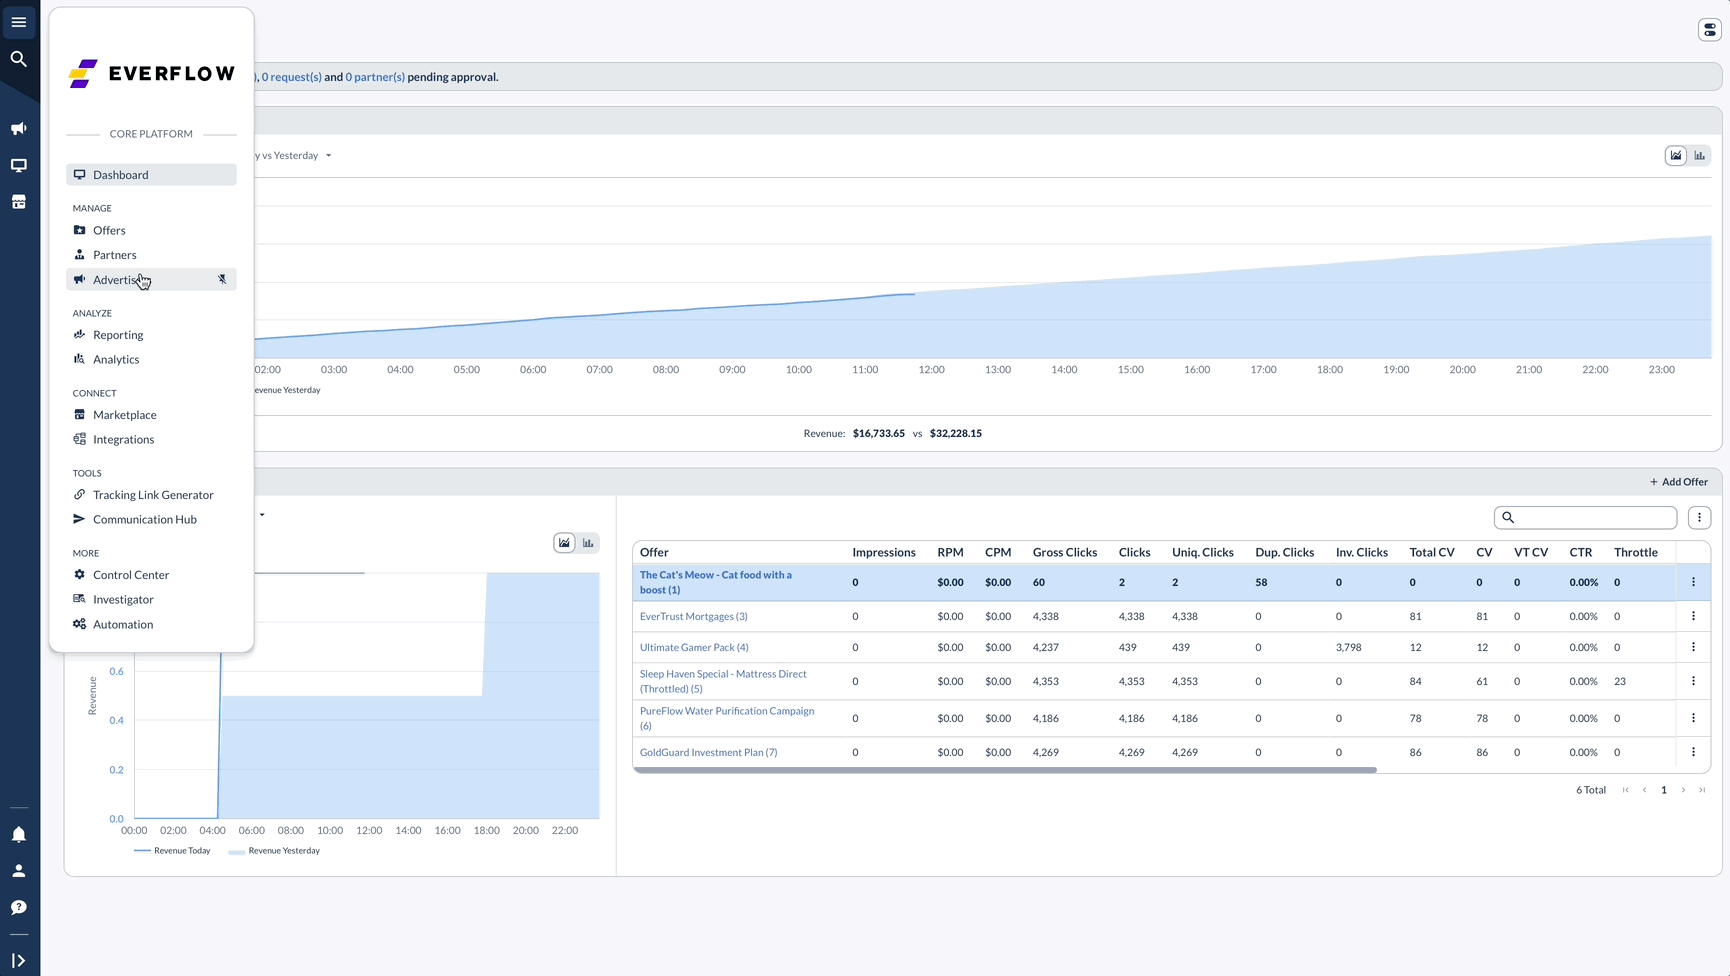Switch top revenue chart to bar view
Viewport: 1730px width, 976px height.
(x=1699, y=156)
